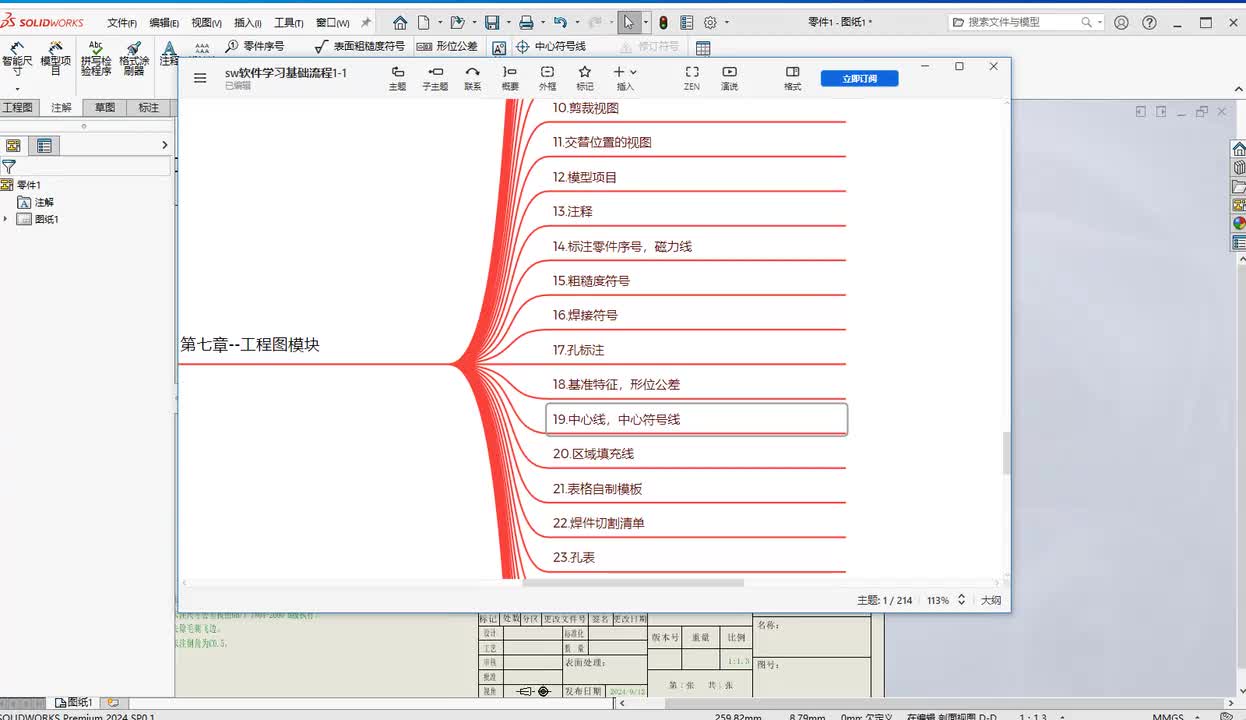1246x720 pixels.
Task: Open the search options dropdown arrow
Action: (x=1099, y=22)
